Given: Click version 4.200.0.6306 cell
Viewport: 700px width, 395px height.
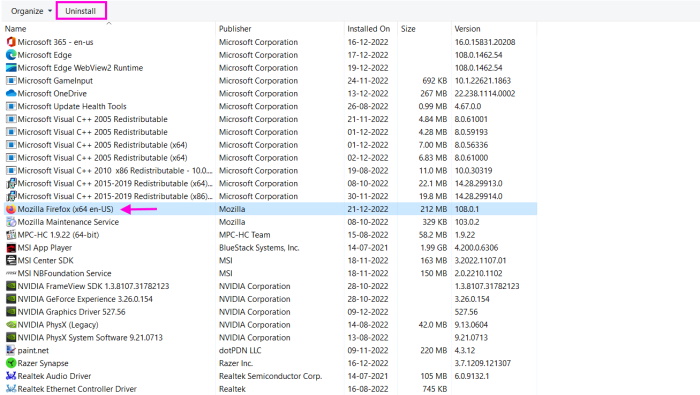Looking at the screenshot, I should point(476,248).
